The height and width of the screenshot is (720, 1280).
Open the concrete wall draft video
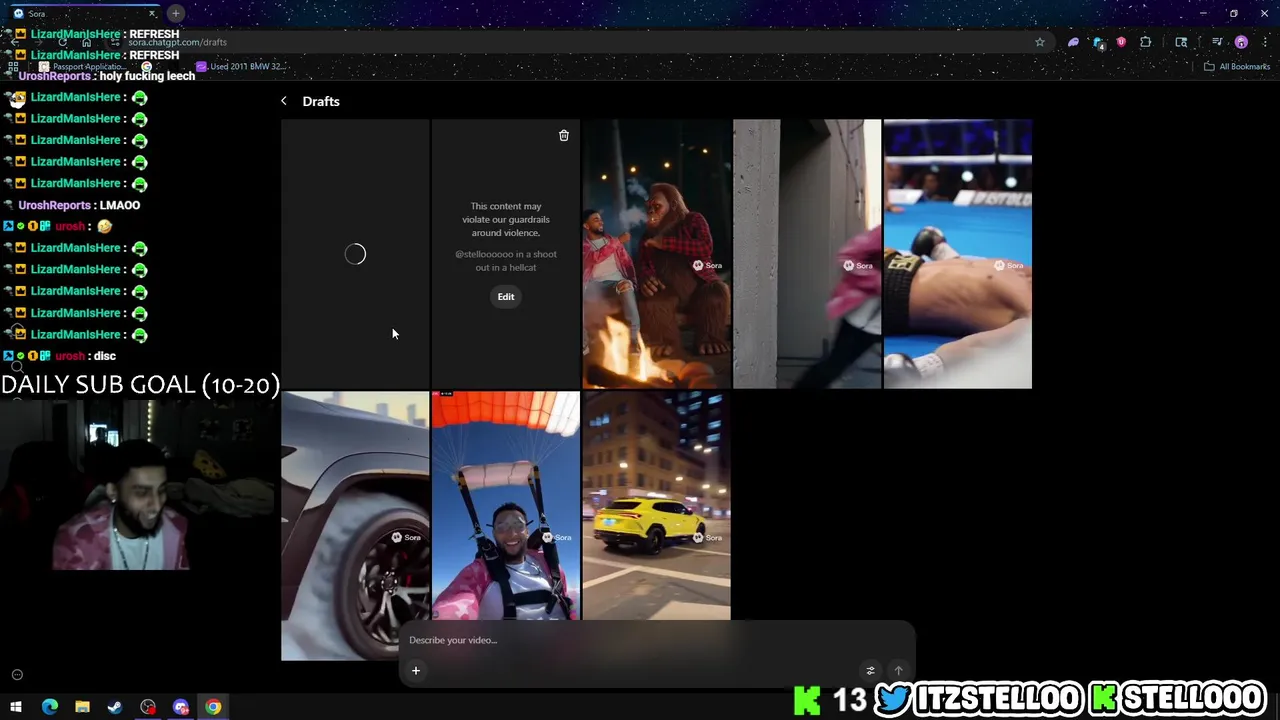point(807,254)
